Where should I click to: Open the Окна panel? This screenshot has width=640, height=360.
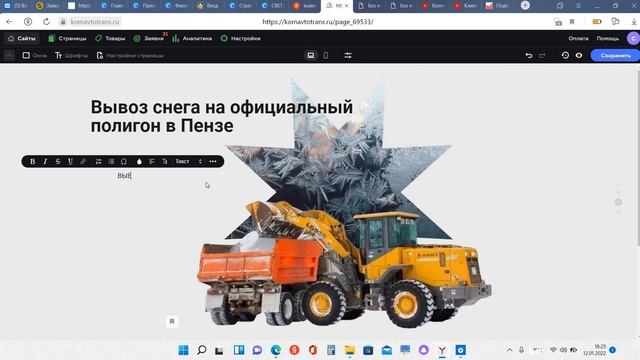coord(34,56)
